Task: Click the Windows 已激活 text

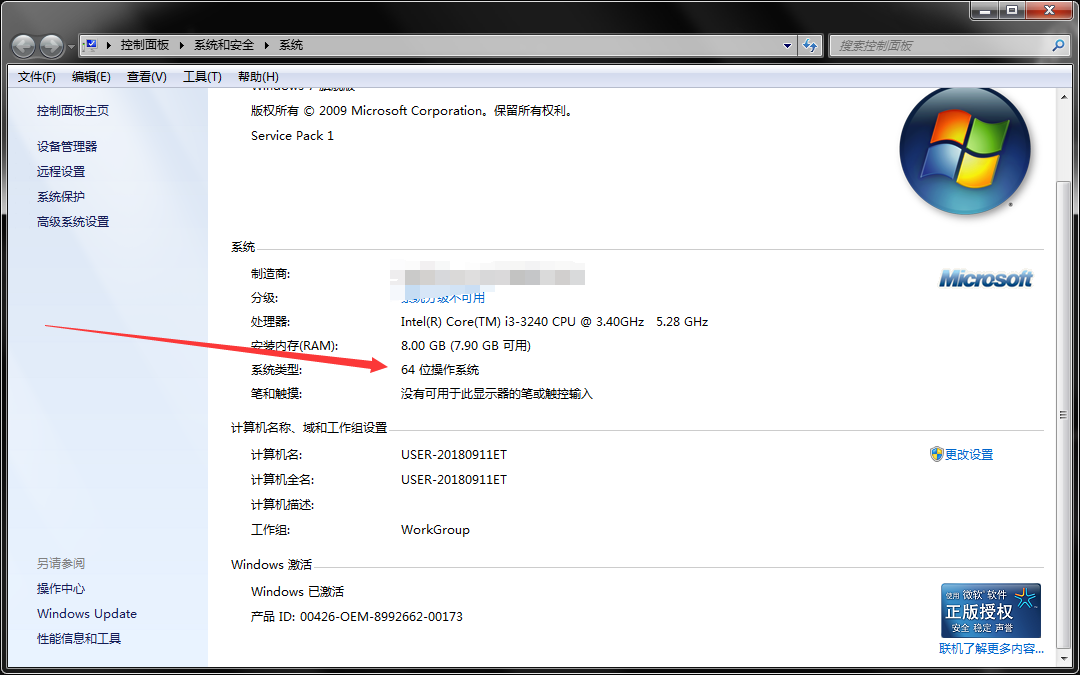Action: [297, 591]
